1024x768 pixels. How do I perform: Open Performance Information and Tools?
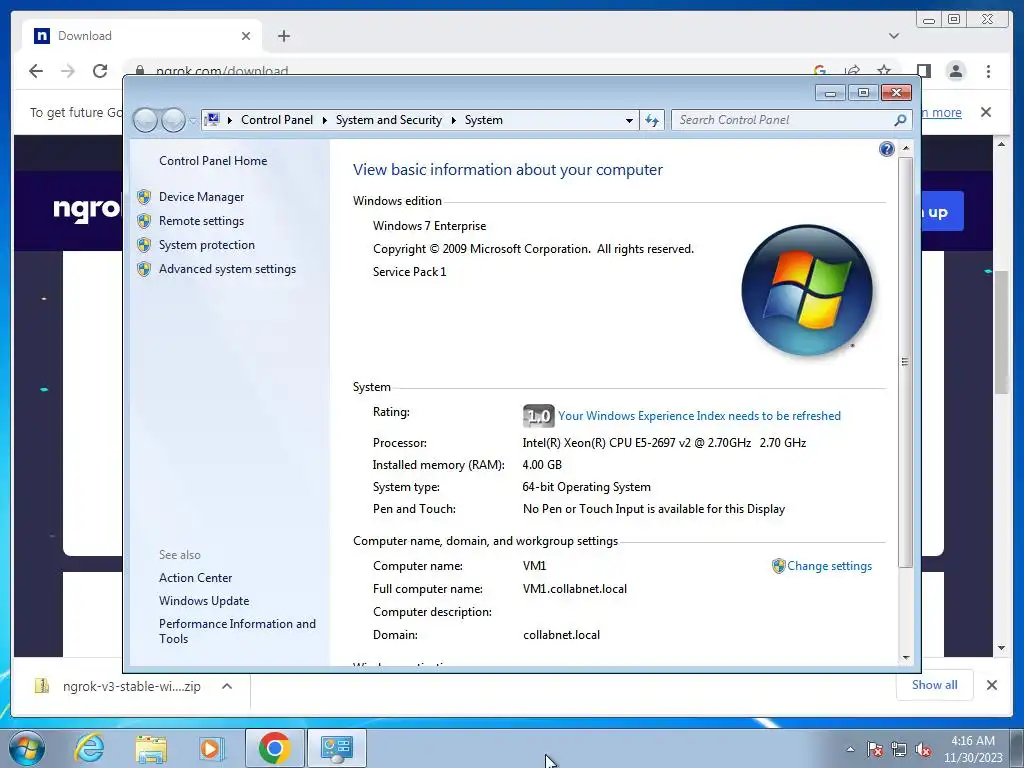click(x=237, y=632)
